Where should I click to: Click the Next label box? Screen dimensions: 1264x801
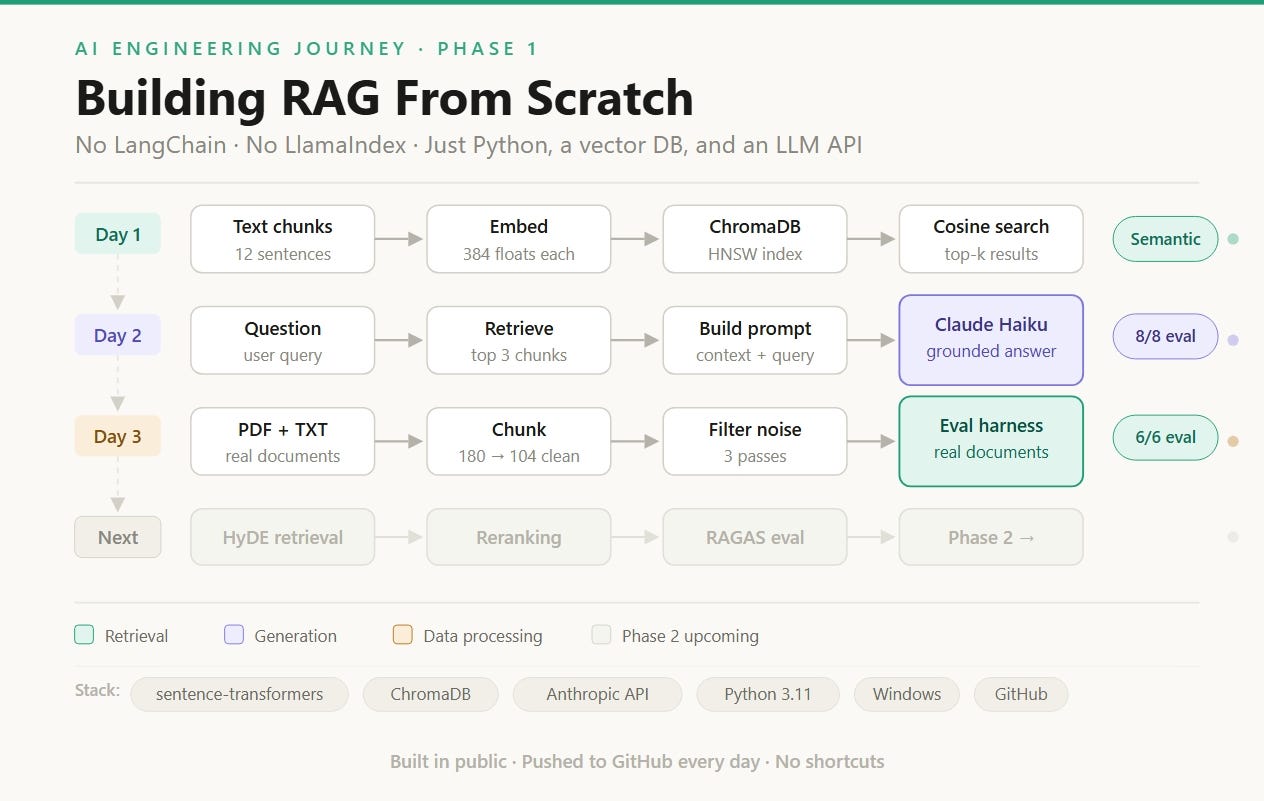[118, 537]
